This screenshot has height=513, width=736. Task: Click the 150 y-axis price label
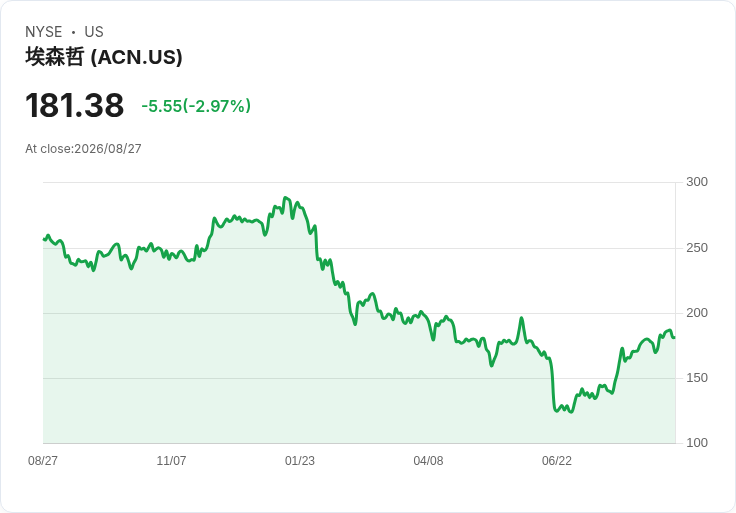point(697,378)
